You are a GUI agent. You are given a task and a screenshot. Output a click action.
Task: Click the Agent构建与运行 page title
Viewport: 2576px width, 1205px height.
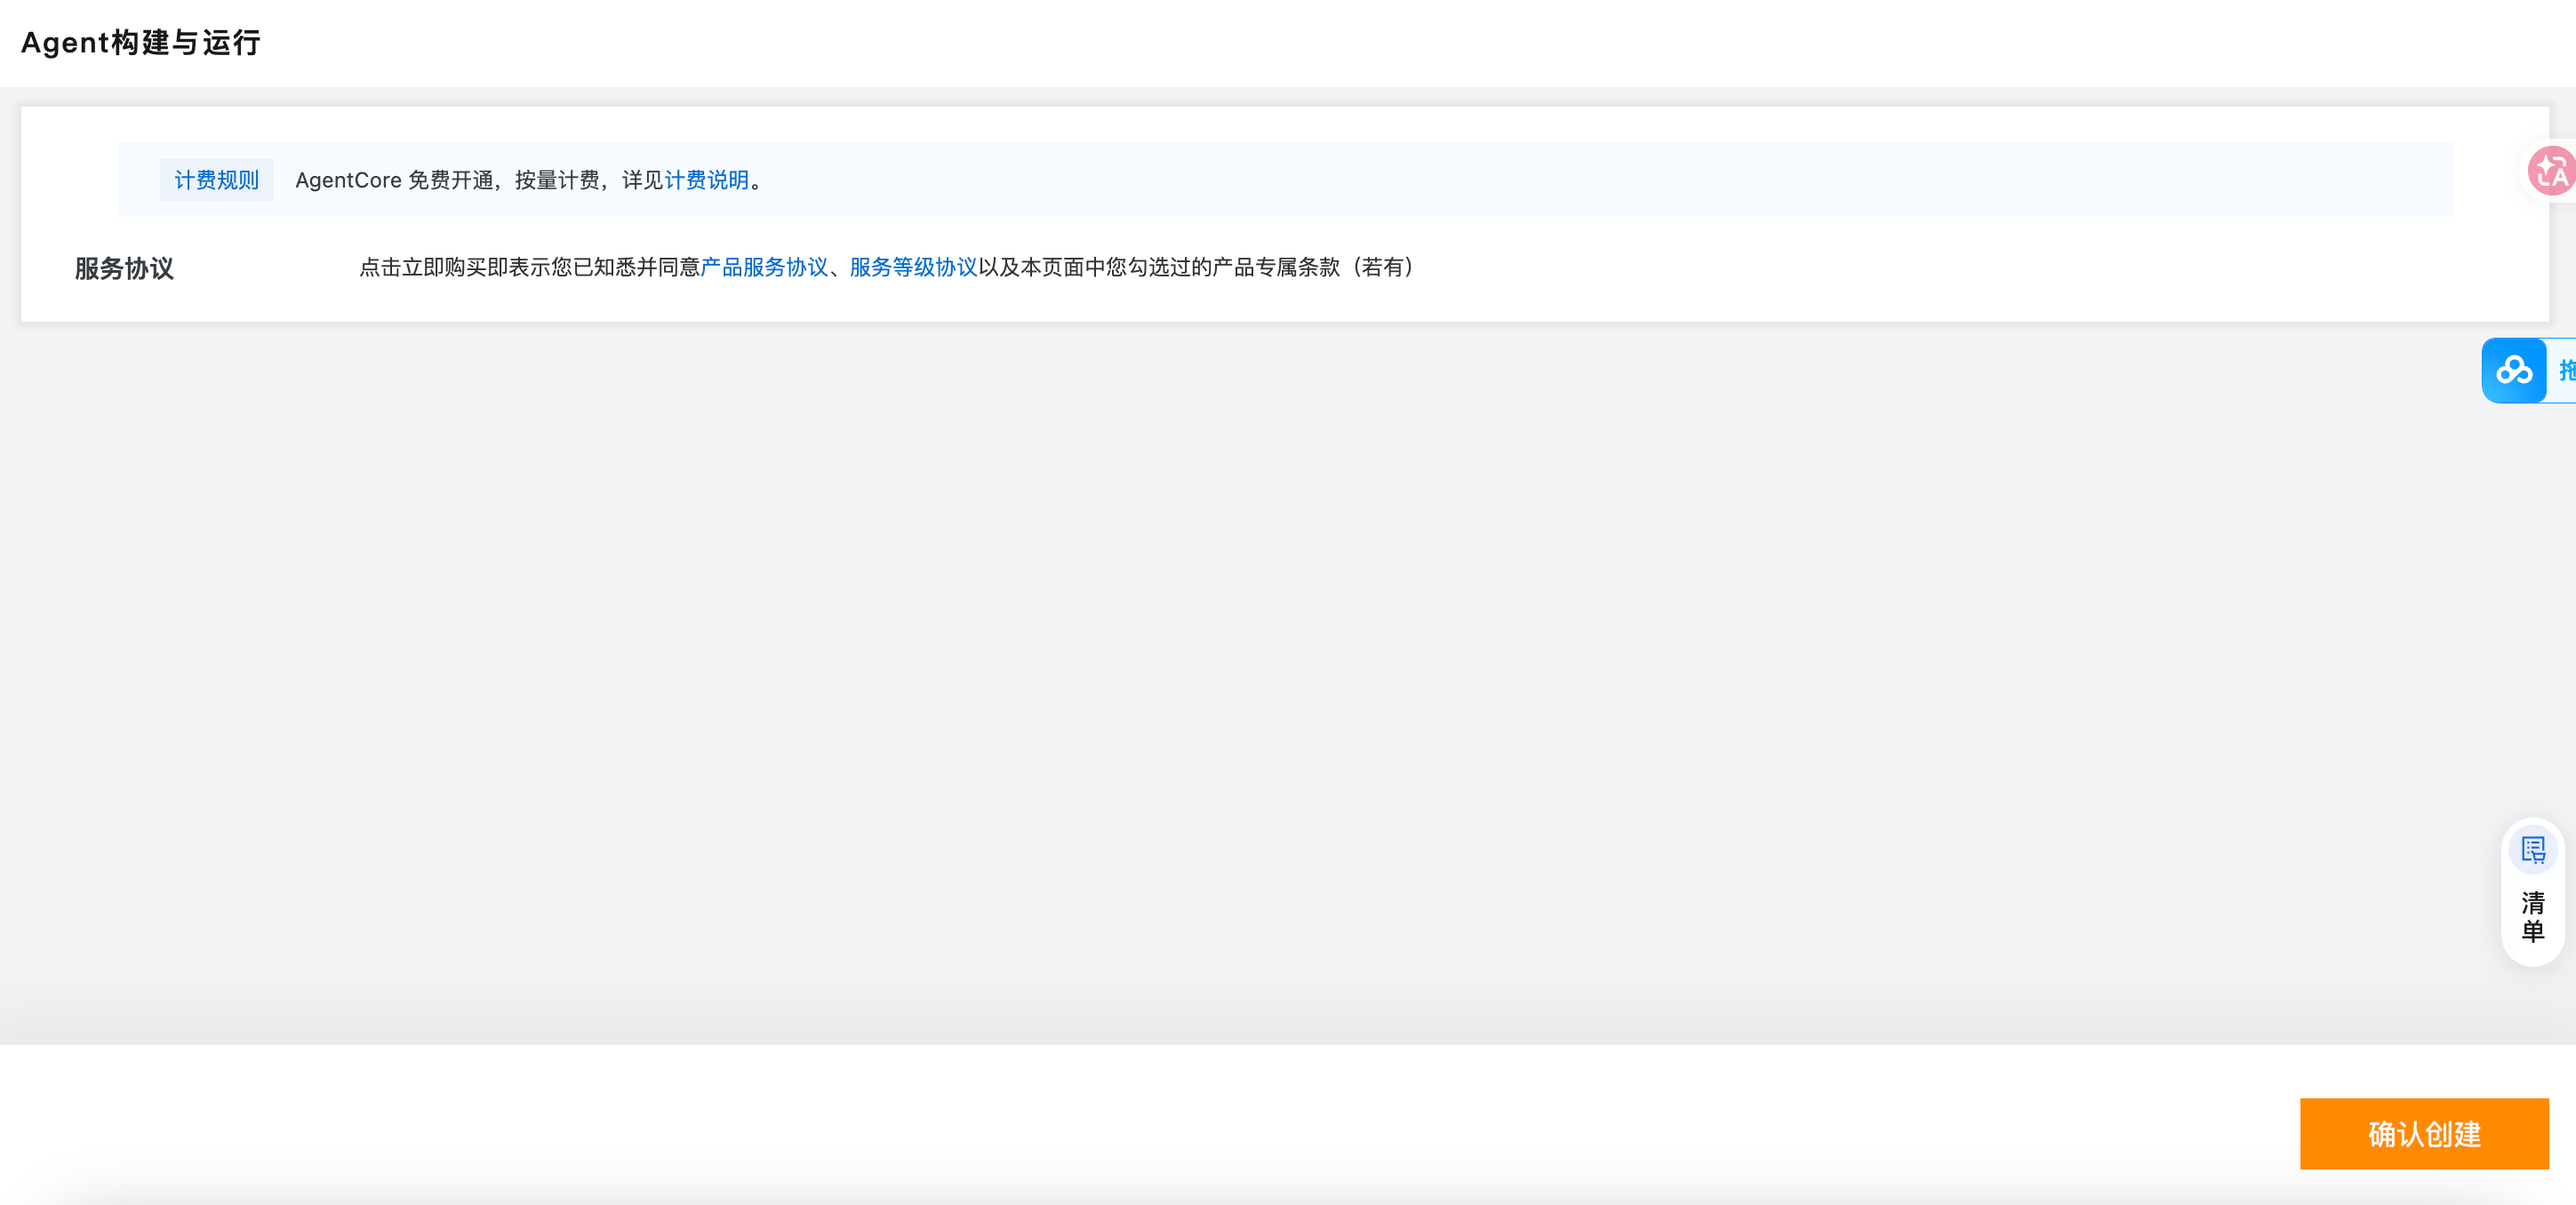point(141,42)
